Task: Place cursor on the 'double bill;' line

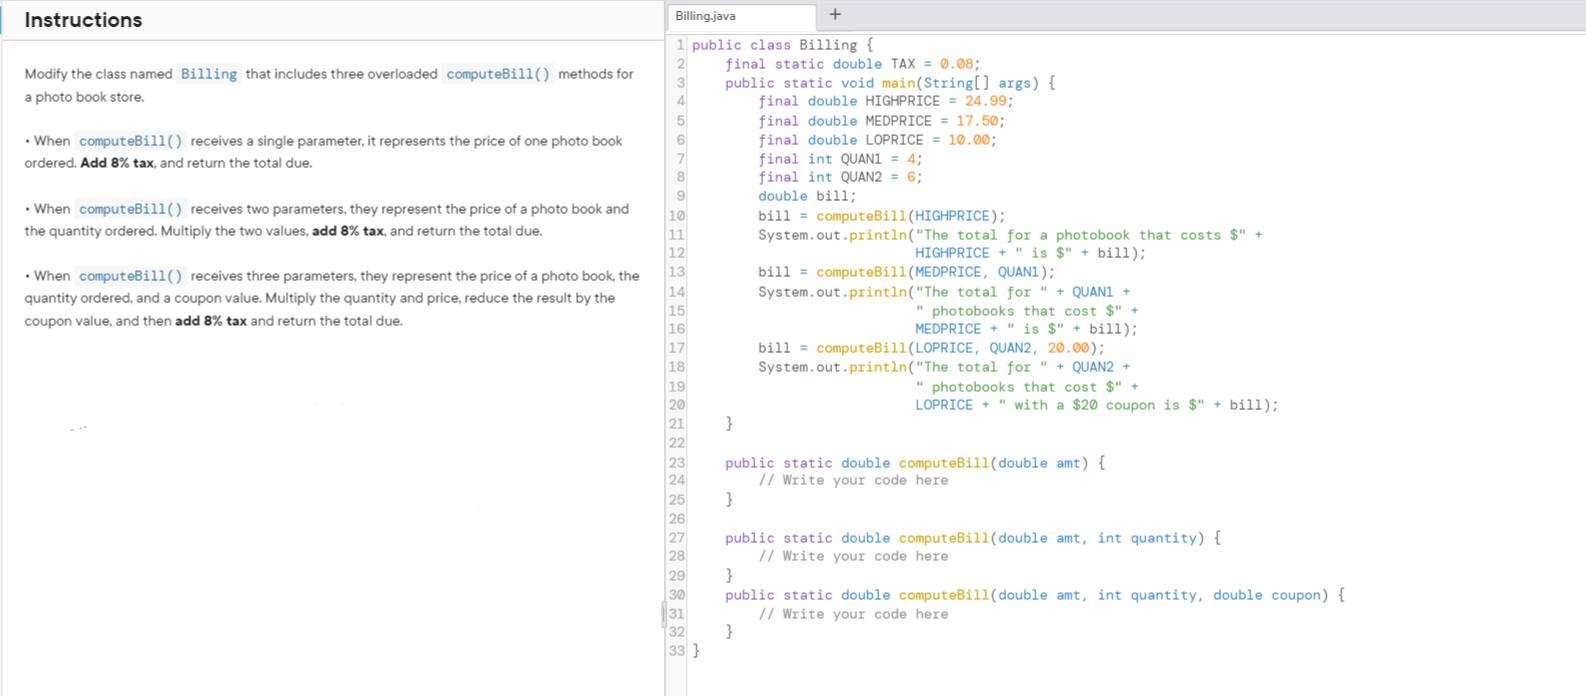Action: [x=806, y=197]
